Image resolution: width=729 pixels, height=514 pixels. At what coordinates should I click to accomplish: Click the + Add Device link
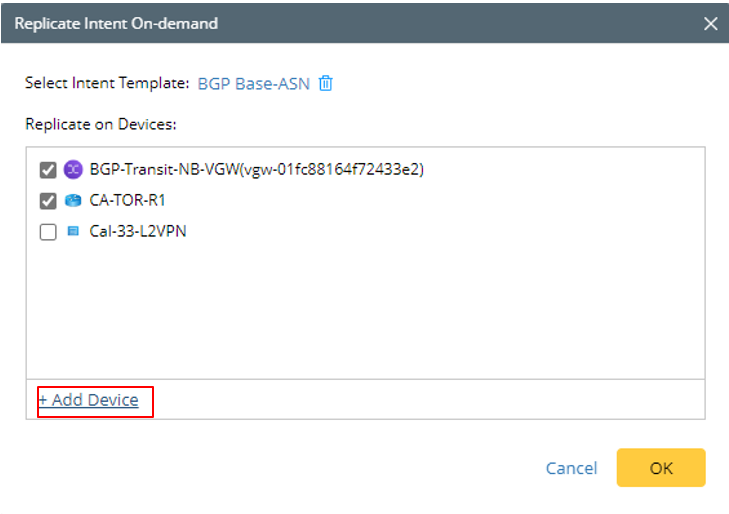pos(88,400)
